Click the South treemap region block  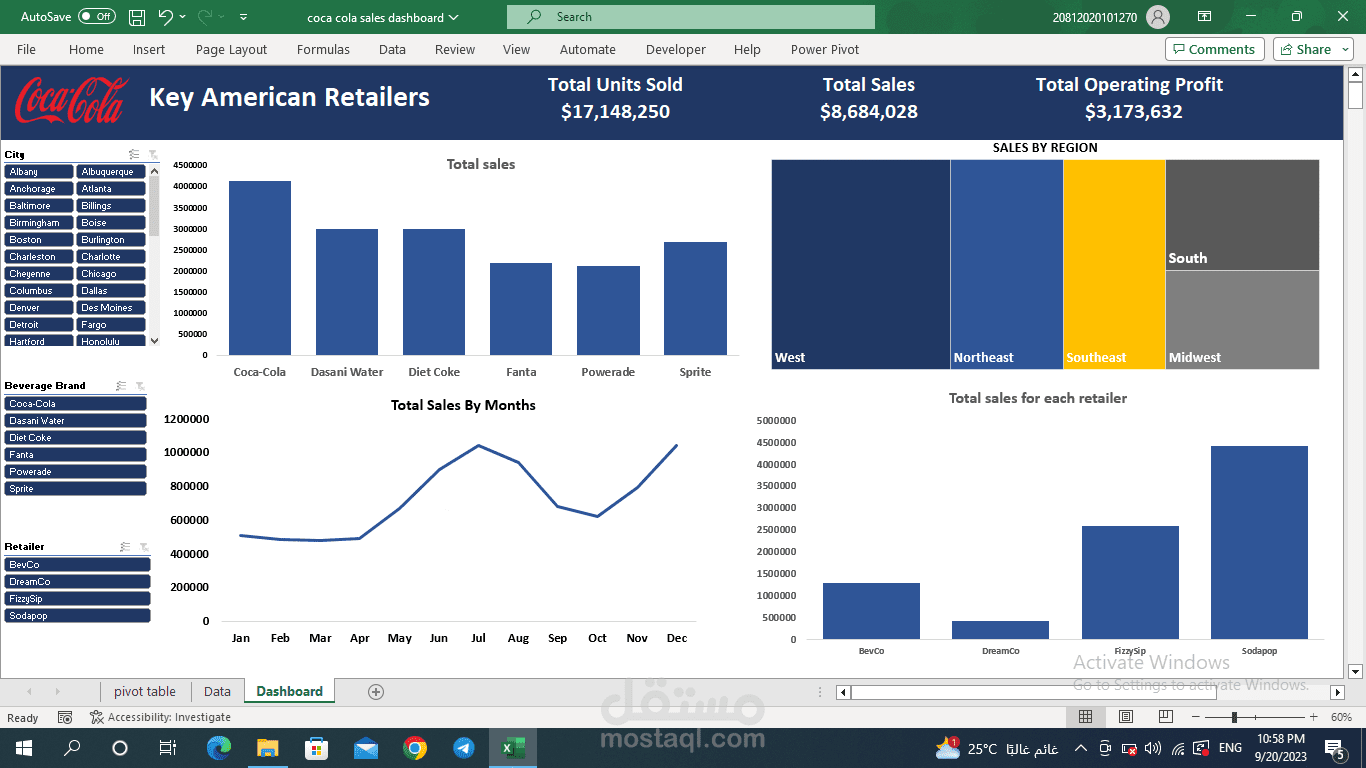click(1242, 214)
